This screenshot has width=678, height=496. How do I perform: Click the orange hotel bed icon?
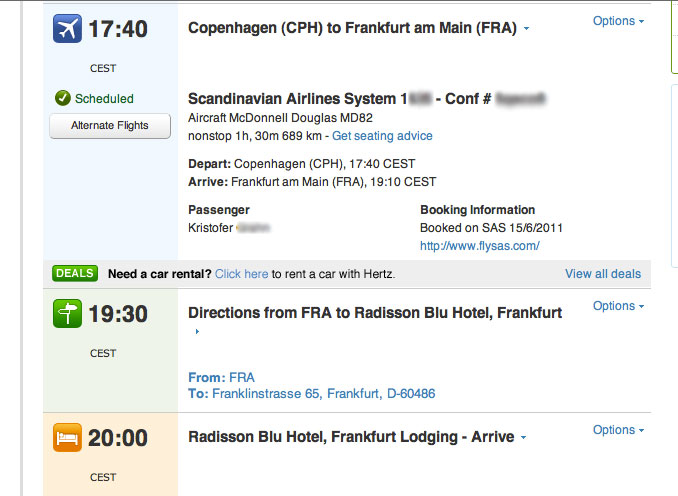pos(69,437)
